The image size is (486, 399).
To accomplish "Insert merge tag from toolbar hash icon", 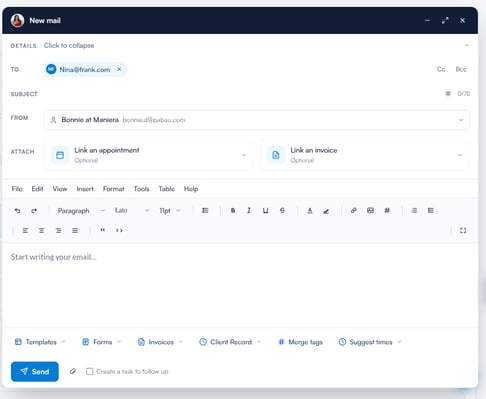I will [387, 210].
